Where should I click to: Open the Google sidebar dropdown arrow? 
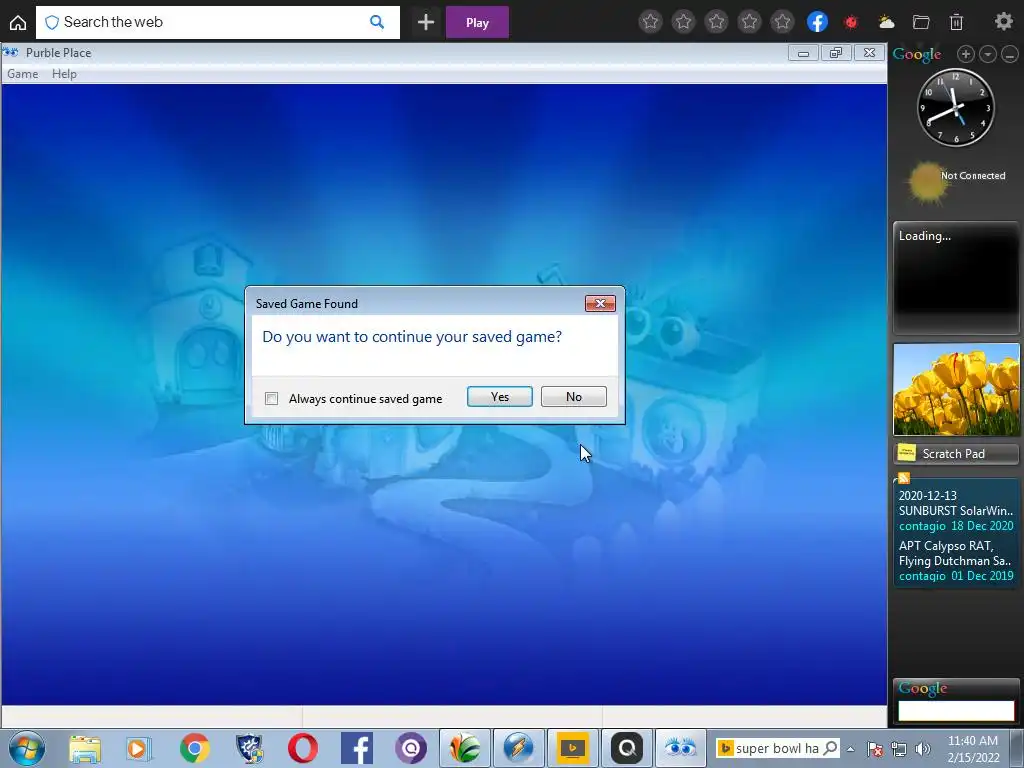(x=988, y=54)
